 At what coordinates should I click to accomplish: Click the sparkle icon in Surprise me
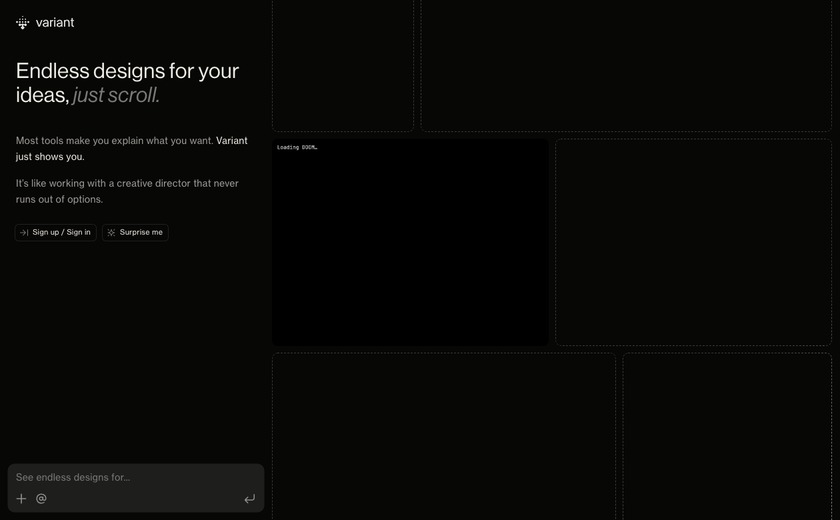coord(111,232)
